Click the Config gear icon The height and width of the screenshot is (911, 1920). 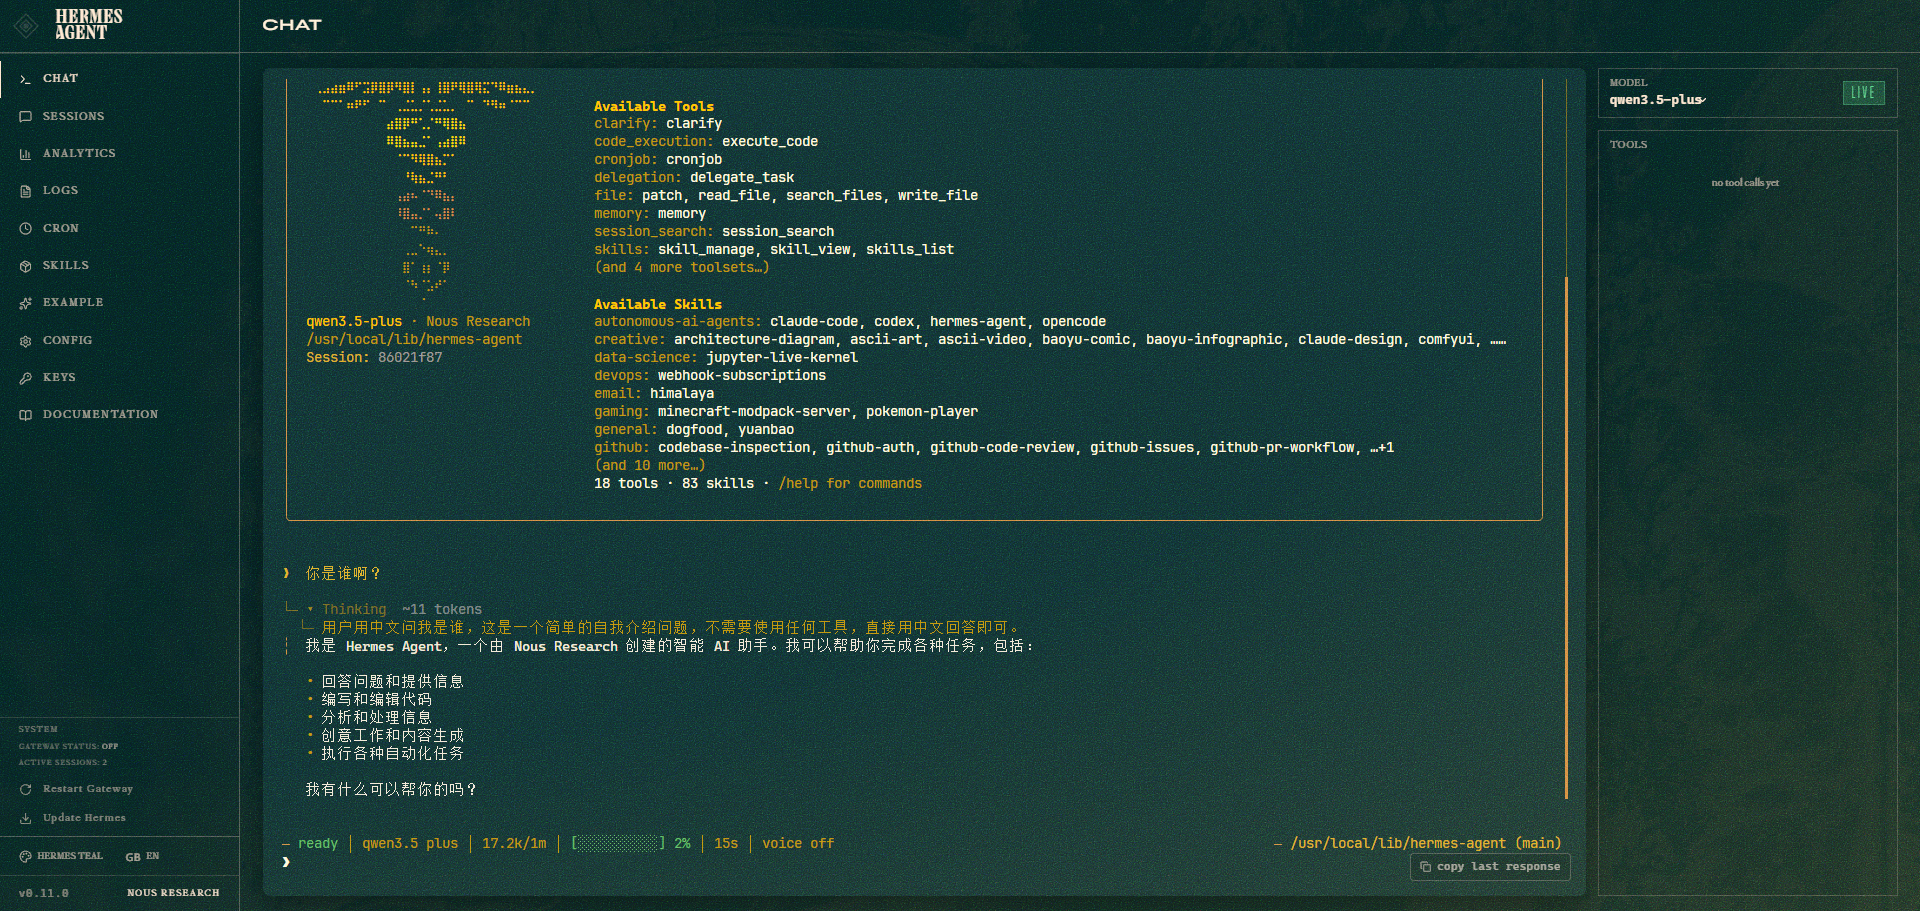(x=25, y=341)
